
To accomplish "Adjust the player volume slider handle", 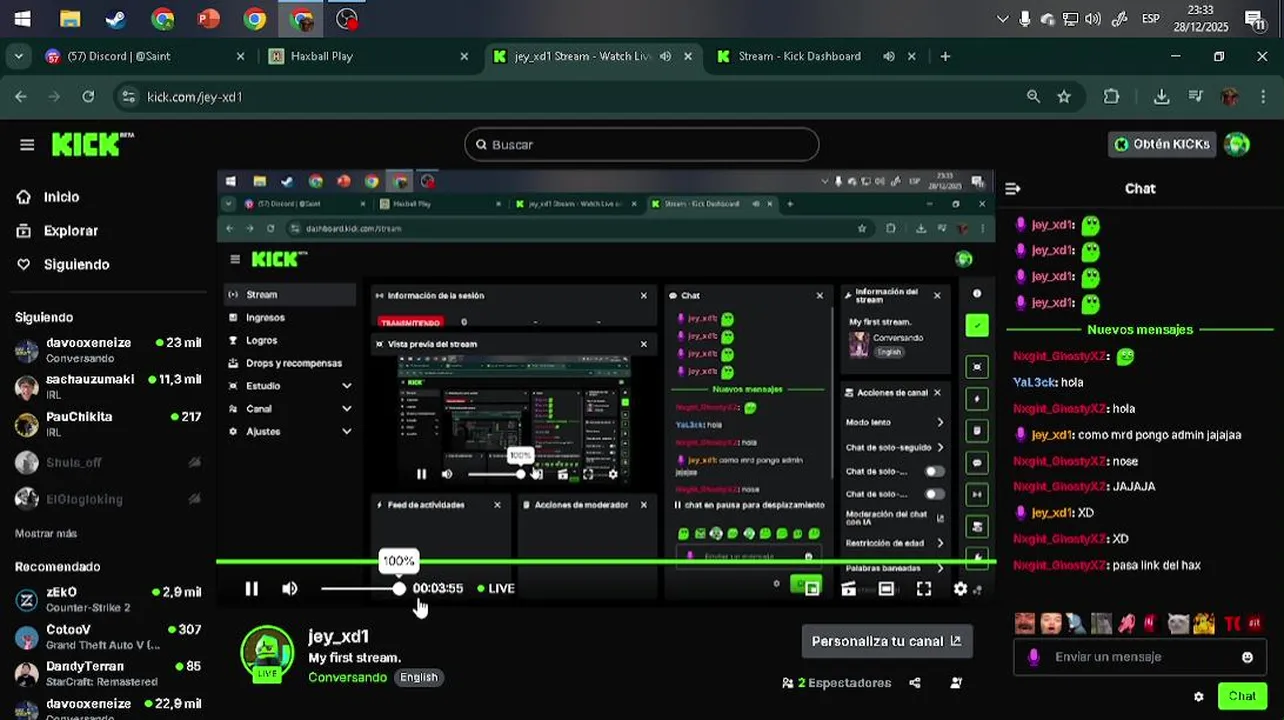I will point(399,589).
